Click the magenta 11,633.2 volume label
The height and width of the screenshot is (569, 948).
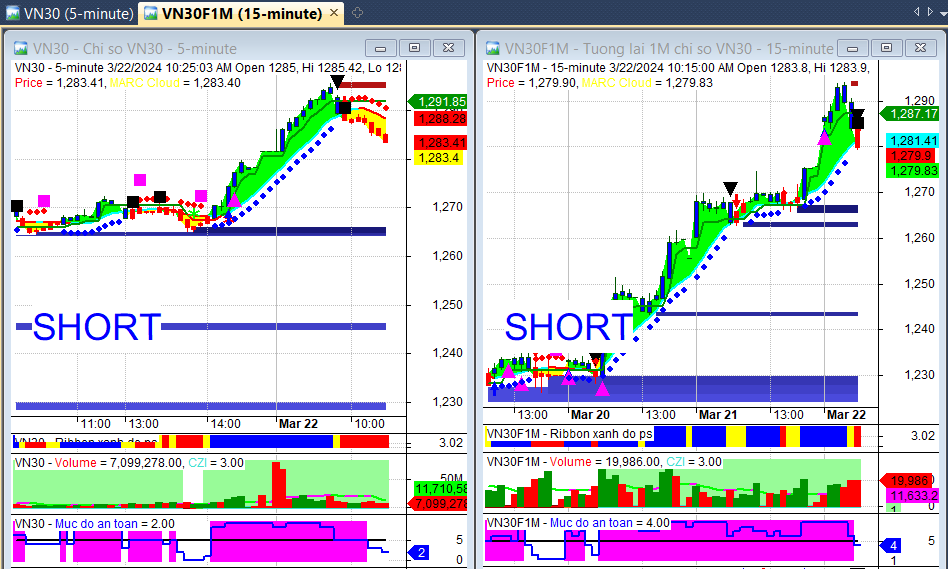click(x=912, y=496)
